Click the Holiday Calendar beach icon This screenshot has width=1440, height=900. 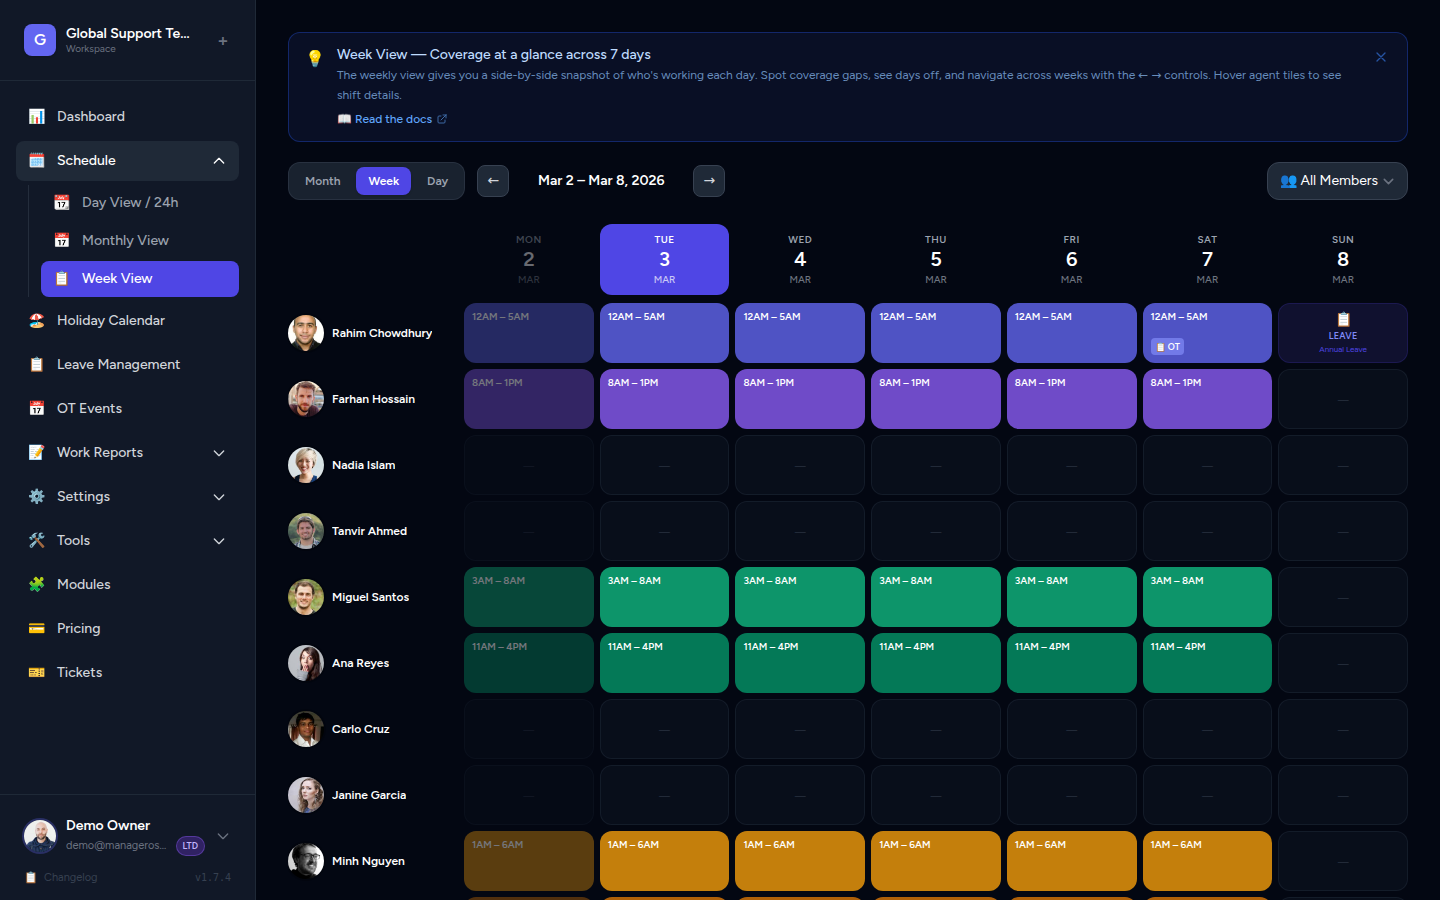pos(37,321)
